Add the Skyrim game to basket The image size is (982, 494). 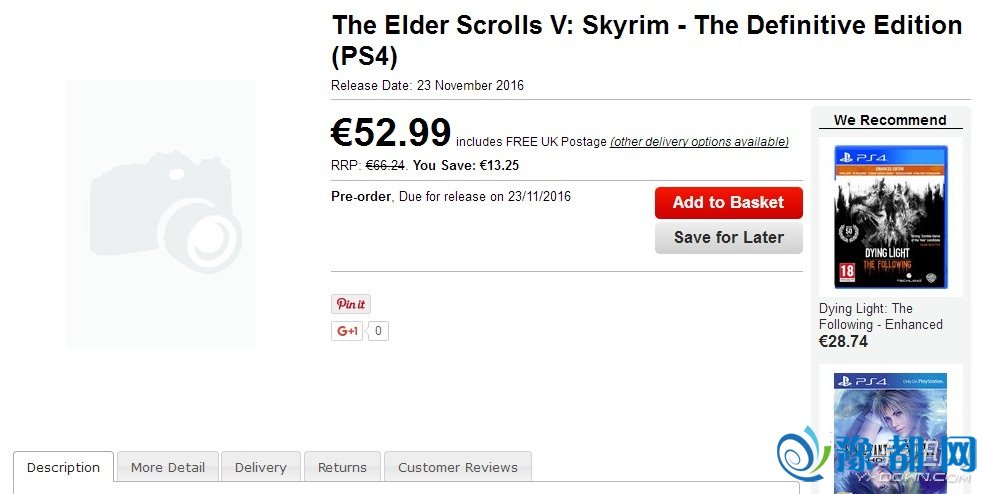pyautogui.click(x=728, y=202)
